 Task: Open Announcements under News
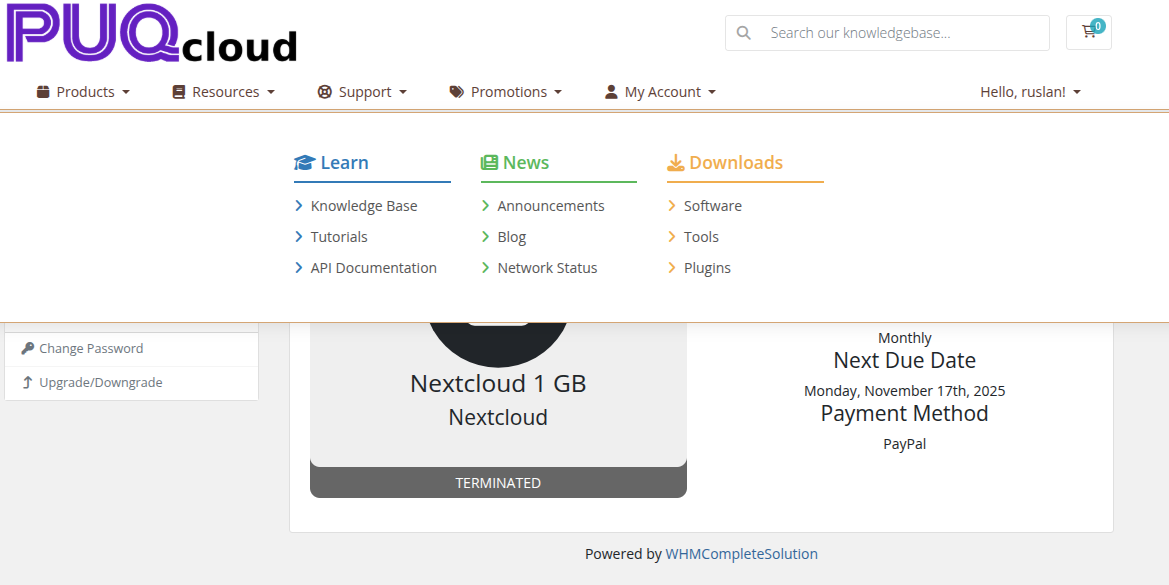[x=551, y=206]
